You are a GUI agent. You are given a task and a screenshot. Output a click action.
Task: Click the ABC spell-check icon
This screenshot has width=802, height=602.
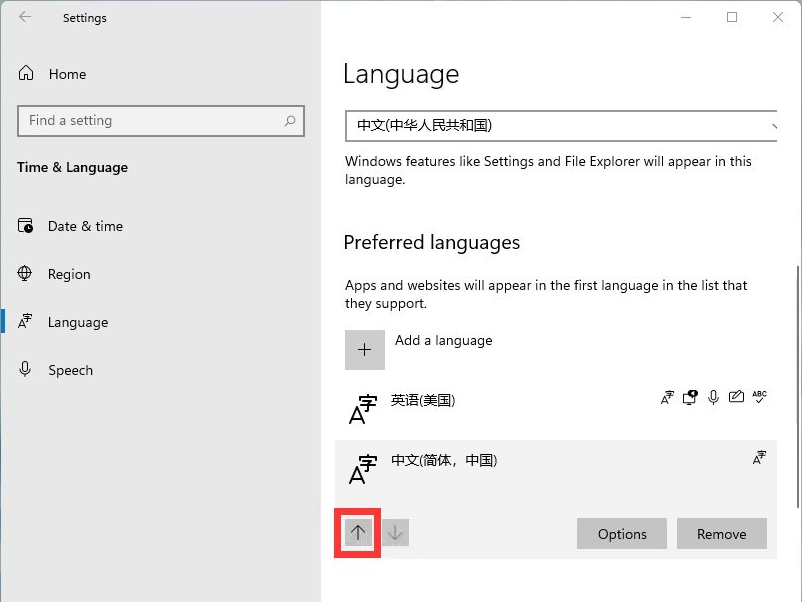point(759,397)
